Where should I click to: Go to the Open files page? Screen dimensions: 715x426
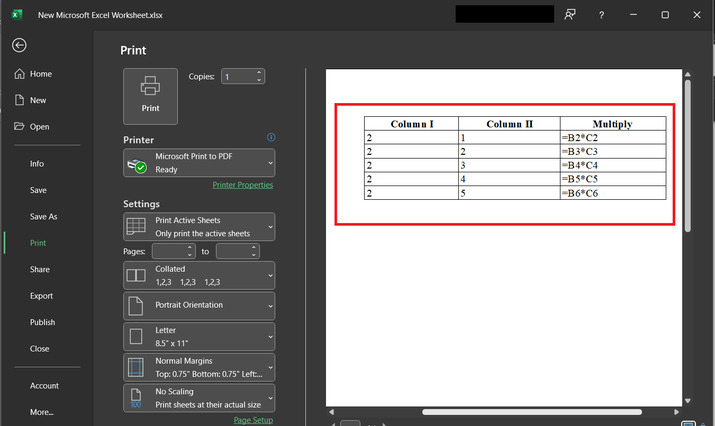point(31,127)
